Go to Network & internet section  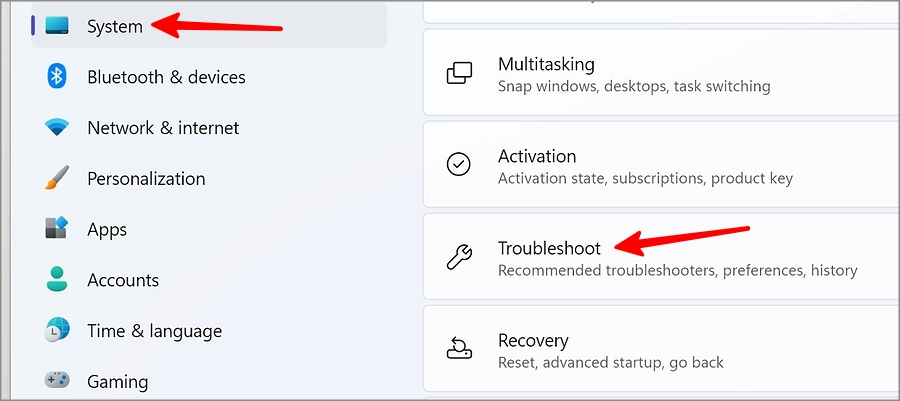point(163,127)
